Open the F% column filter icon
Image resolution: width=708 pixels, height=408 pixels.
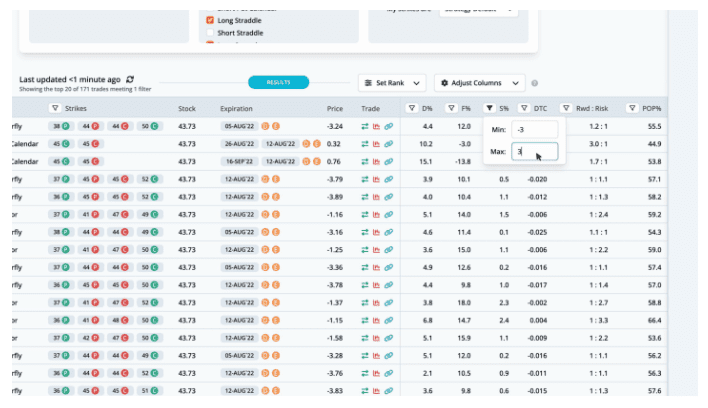[x=450, y=108]
